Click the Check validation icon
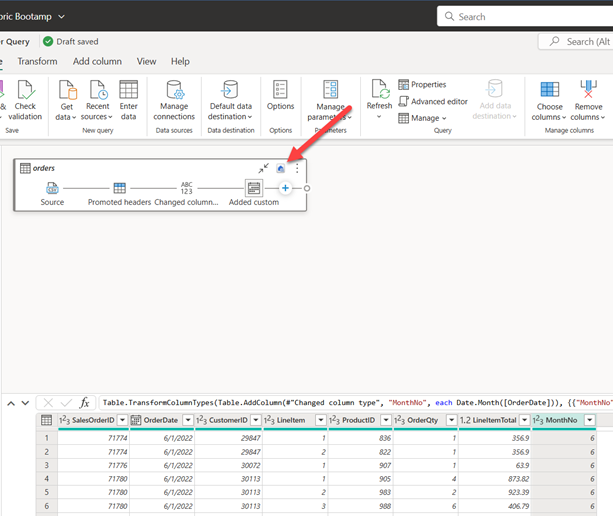This screenshot has width=613, height=516. point(26,90)
